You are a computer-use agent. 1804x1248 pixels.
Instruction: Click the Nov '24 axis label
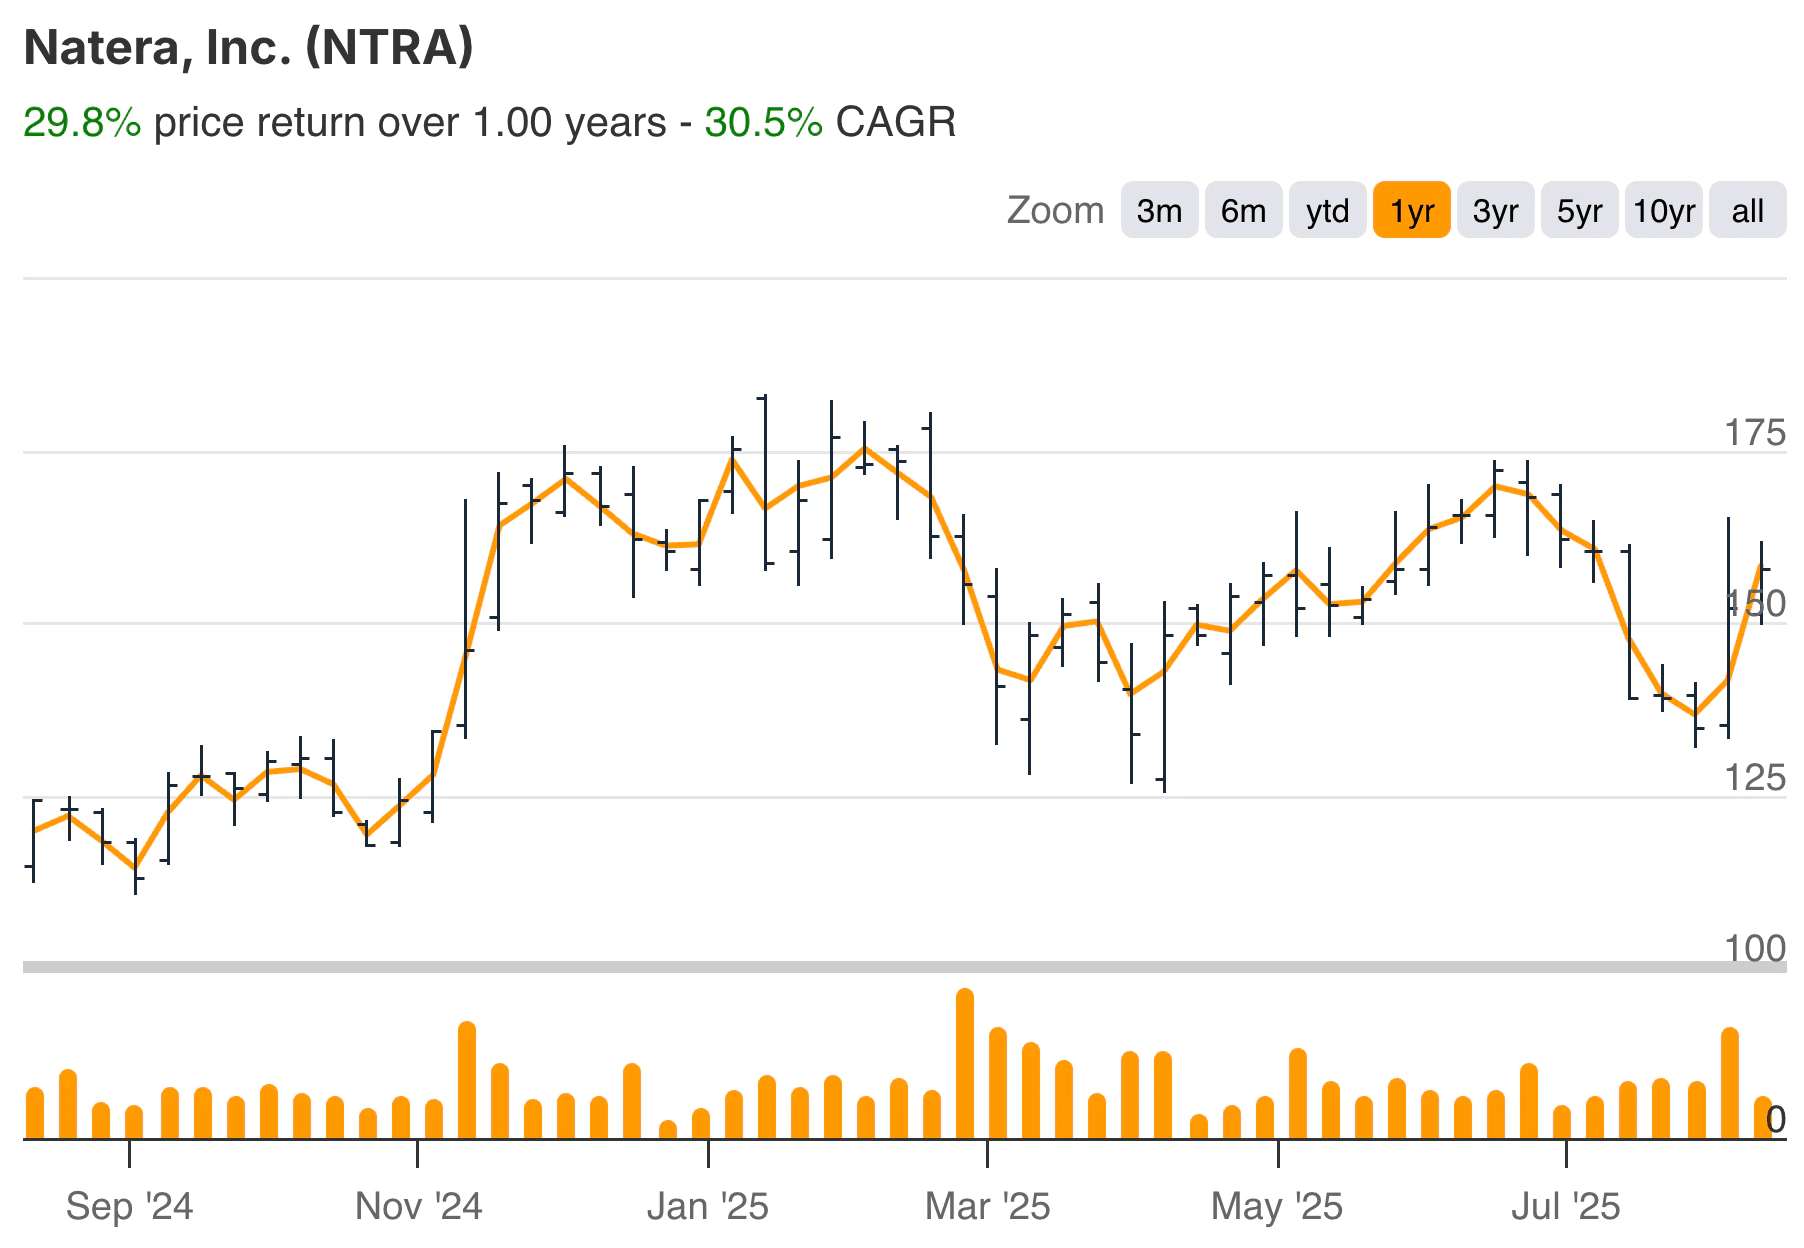[418, 1206]
